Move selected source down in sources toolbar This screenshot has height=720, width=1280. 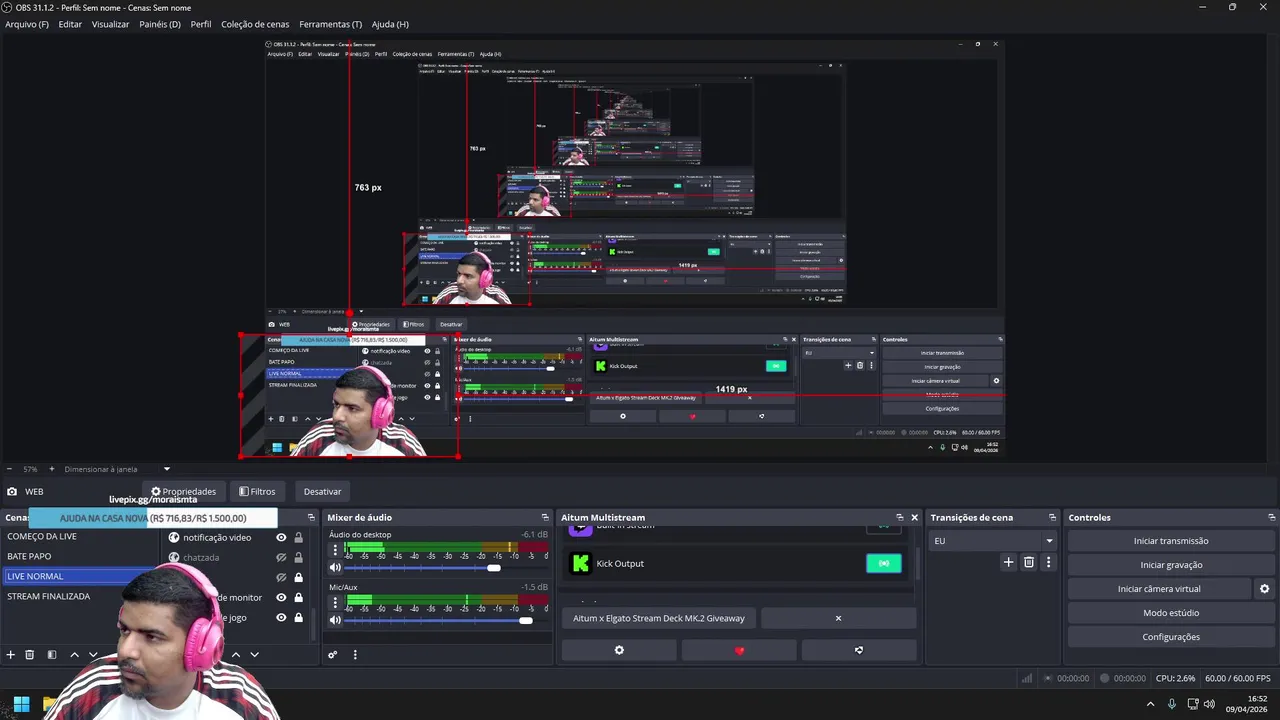[254, 655]
